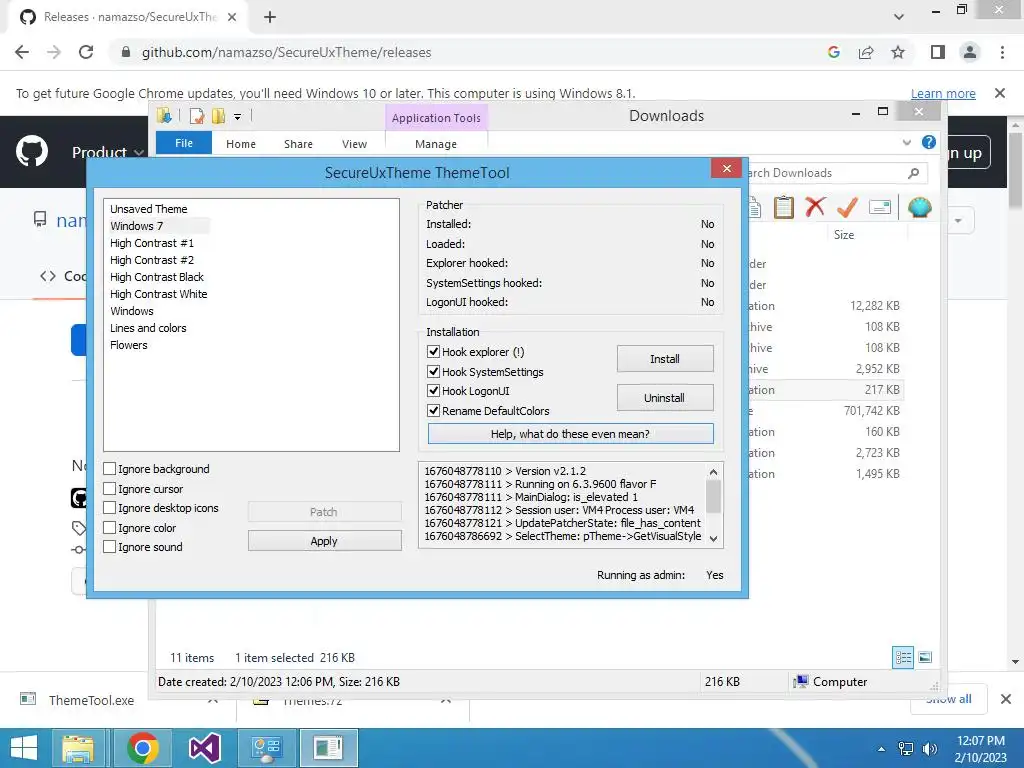Click Chrome back arrow
Screen dimensions: 1024x768
[22, 52]
